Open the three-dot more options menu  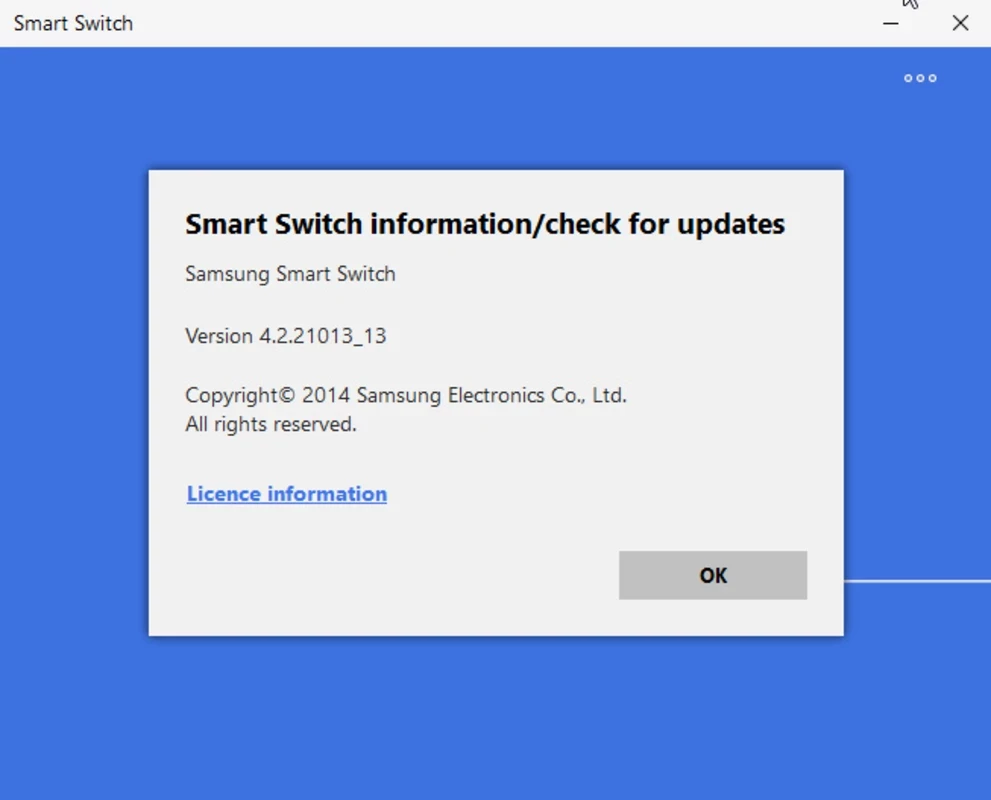[x=920, y=78]
